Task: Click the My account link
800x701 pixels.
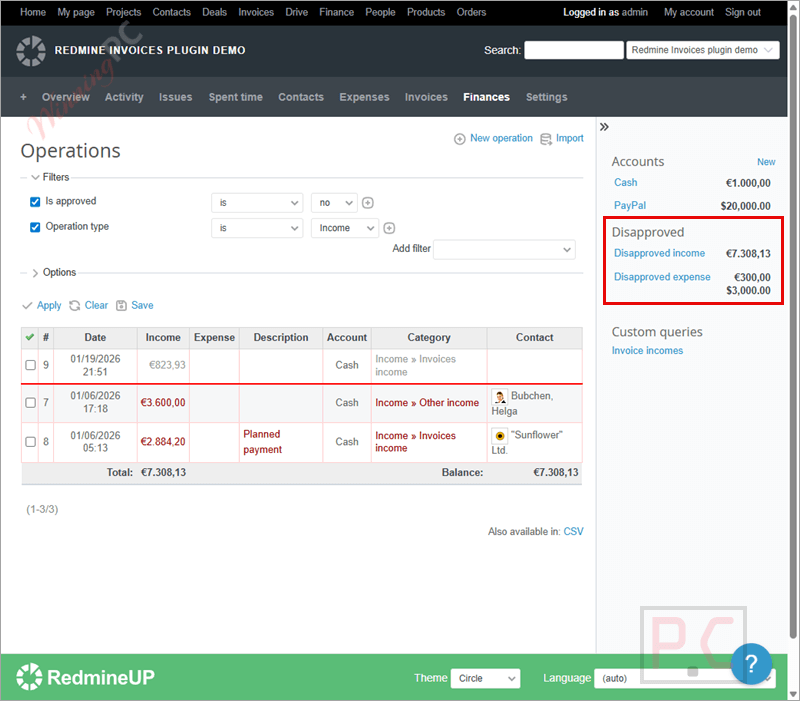Action: click(689, 12)
